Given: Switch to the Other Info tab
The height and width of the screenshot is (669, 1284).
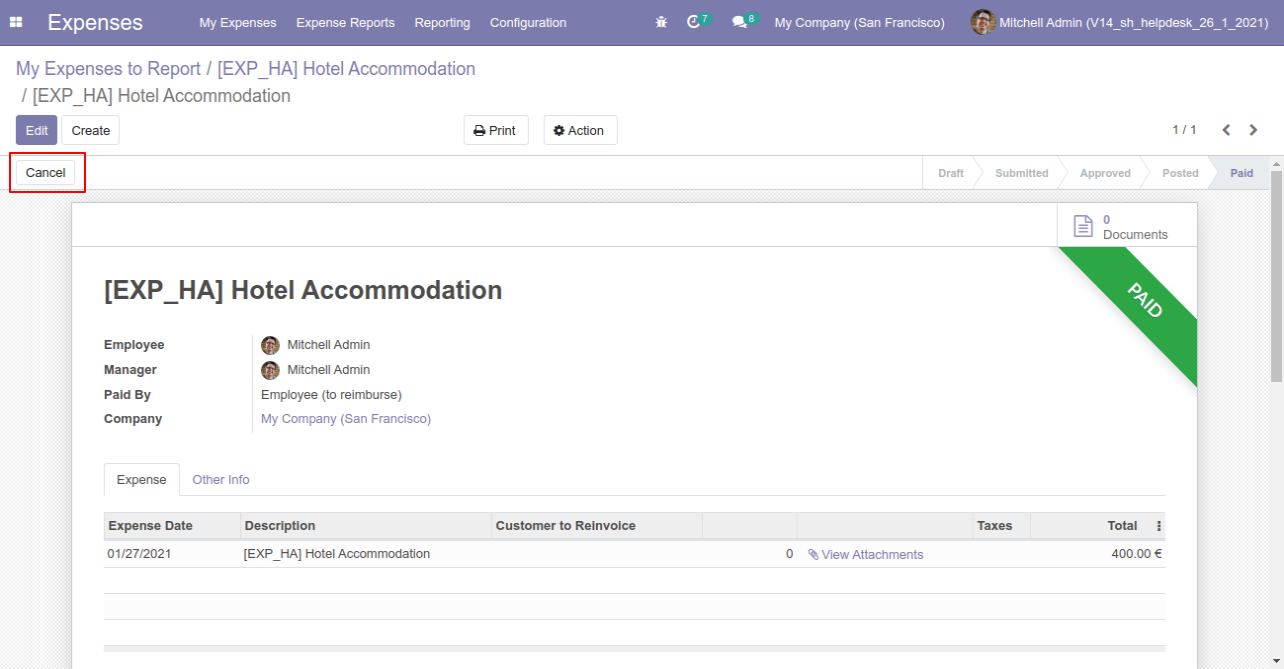Looking at the screenshot, I should tap(221, 480).
